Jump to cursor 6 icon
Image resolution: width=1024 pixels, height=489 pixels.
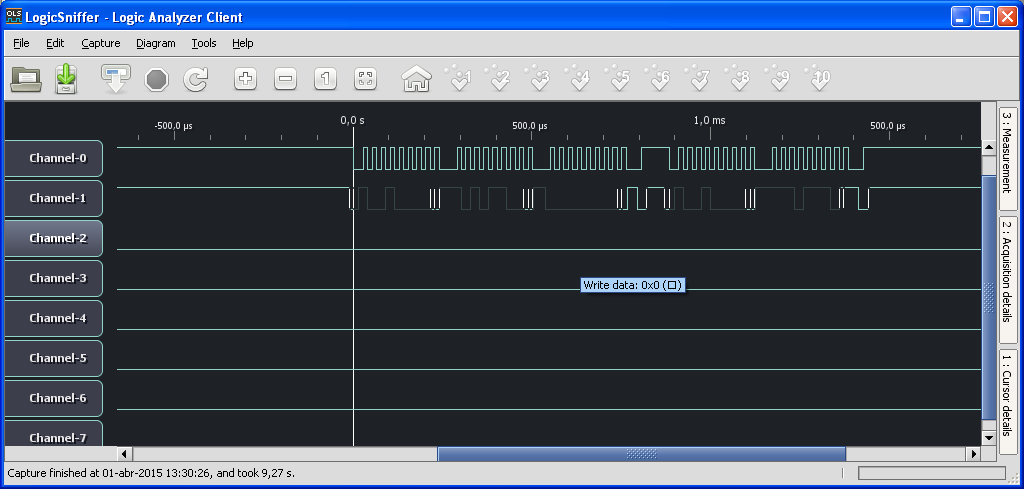(x=658, y=78)
